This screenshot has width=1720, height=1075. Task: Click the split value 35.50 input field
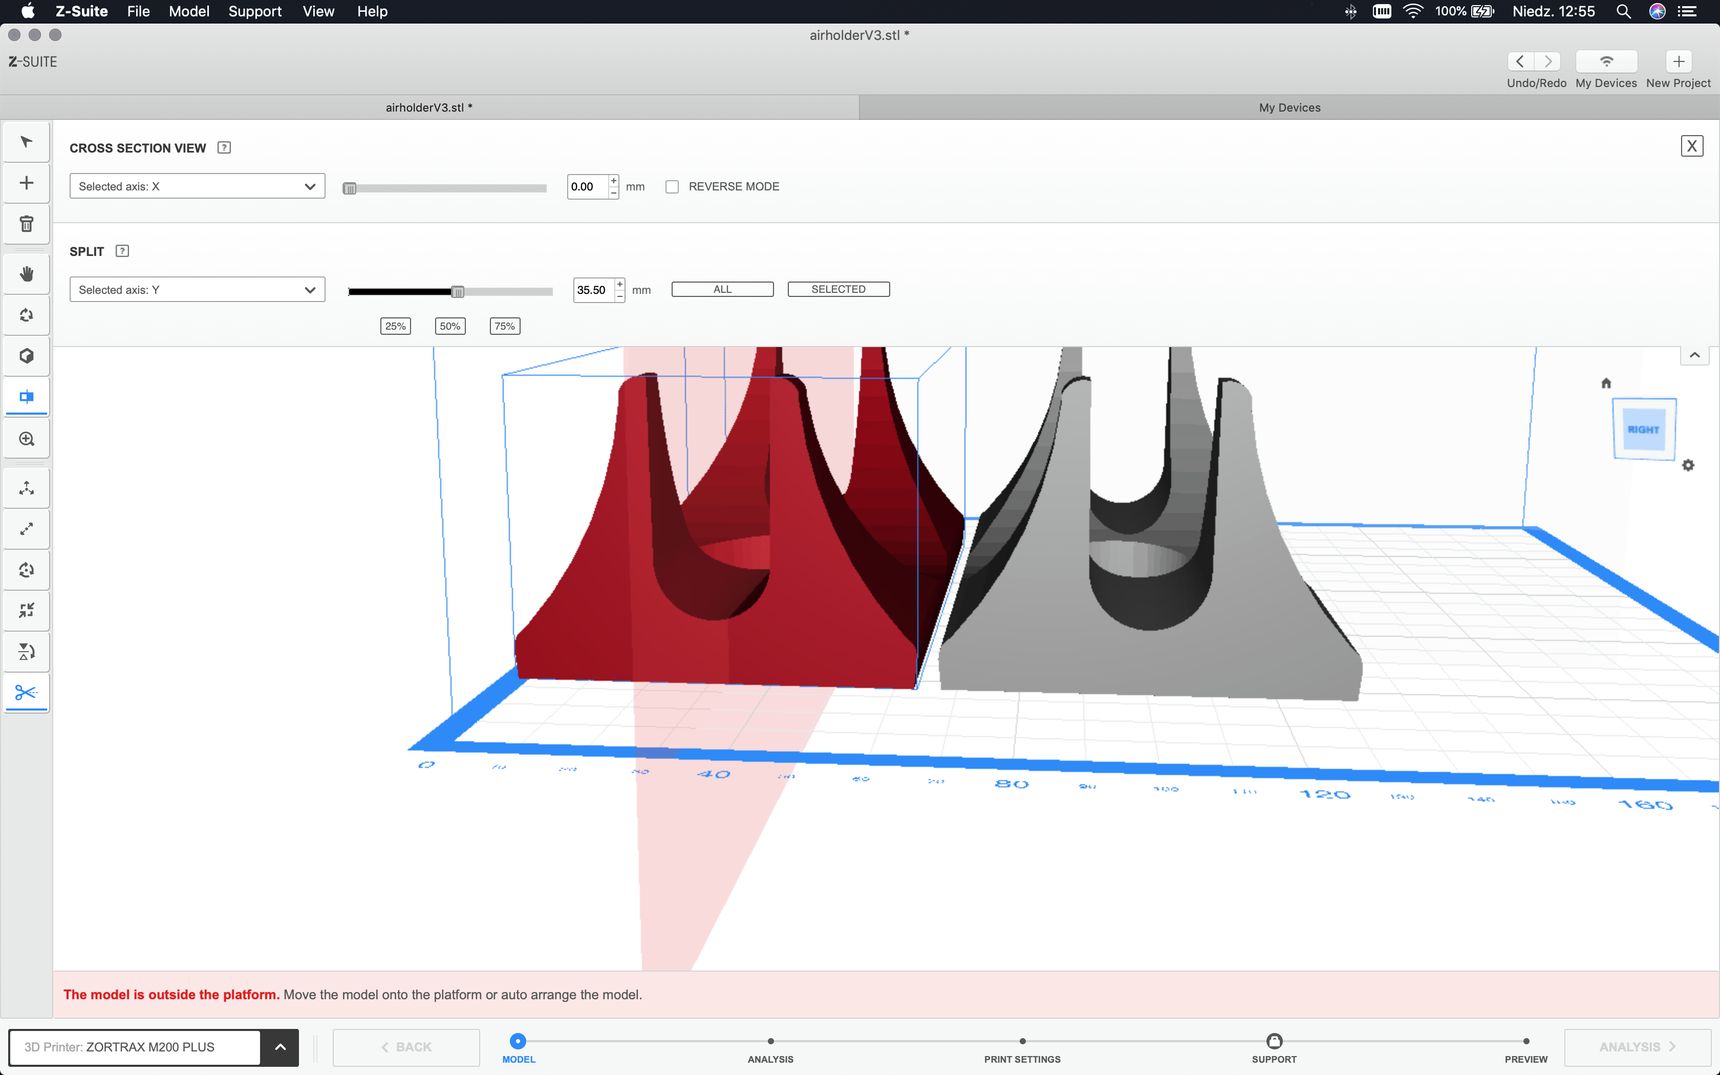(593, 290)
